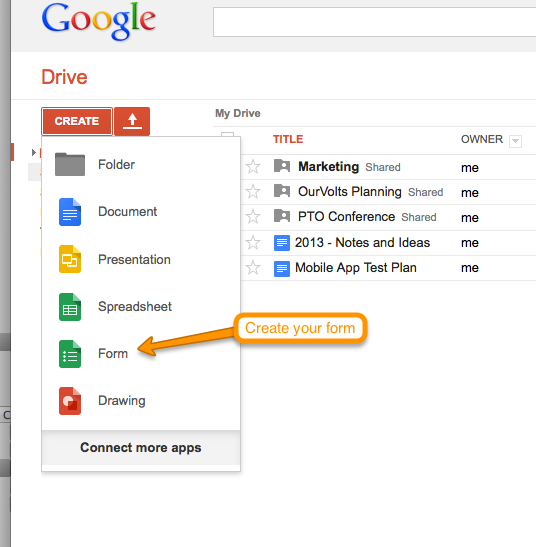This screenshot has height=547, width=536.
Task: Click the My Drive breadcrumb
Action: (238, 113)
